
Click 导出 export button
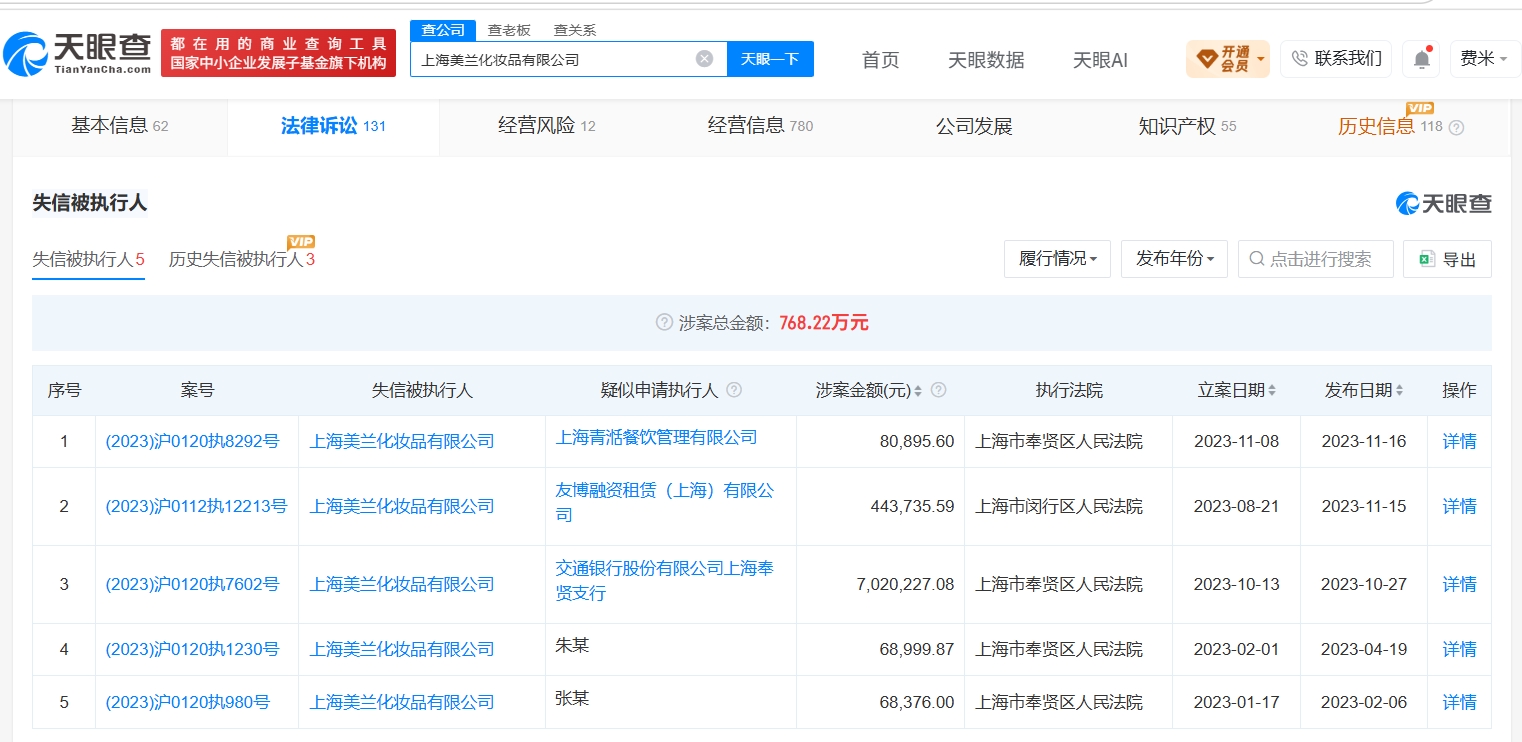coord(1447,259)
